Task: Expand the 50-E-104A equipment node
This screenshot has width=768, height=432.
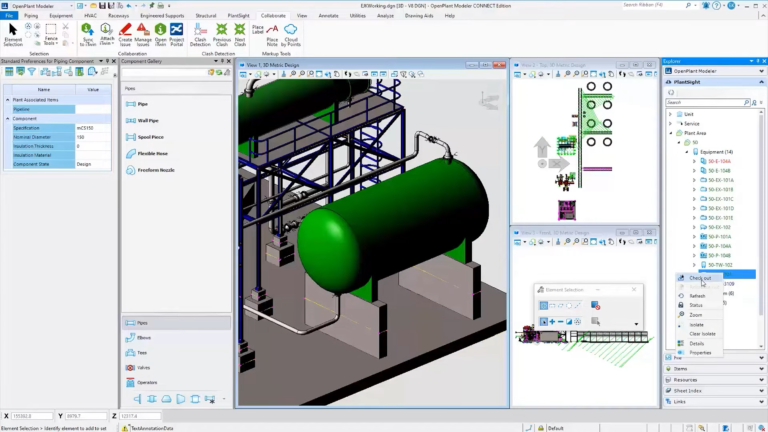Action: tap(694, 161)
